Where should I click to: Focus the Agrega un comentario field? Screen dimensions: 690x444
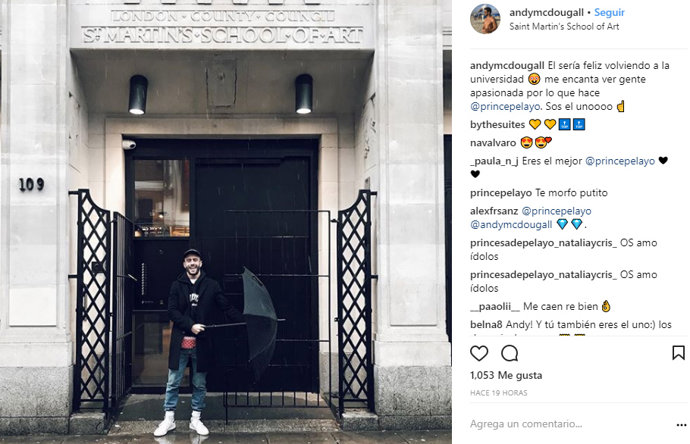click(x=570, y=424)
